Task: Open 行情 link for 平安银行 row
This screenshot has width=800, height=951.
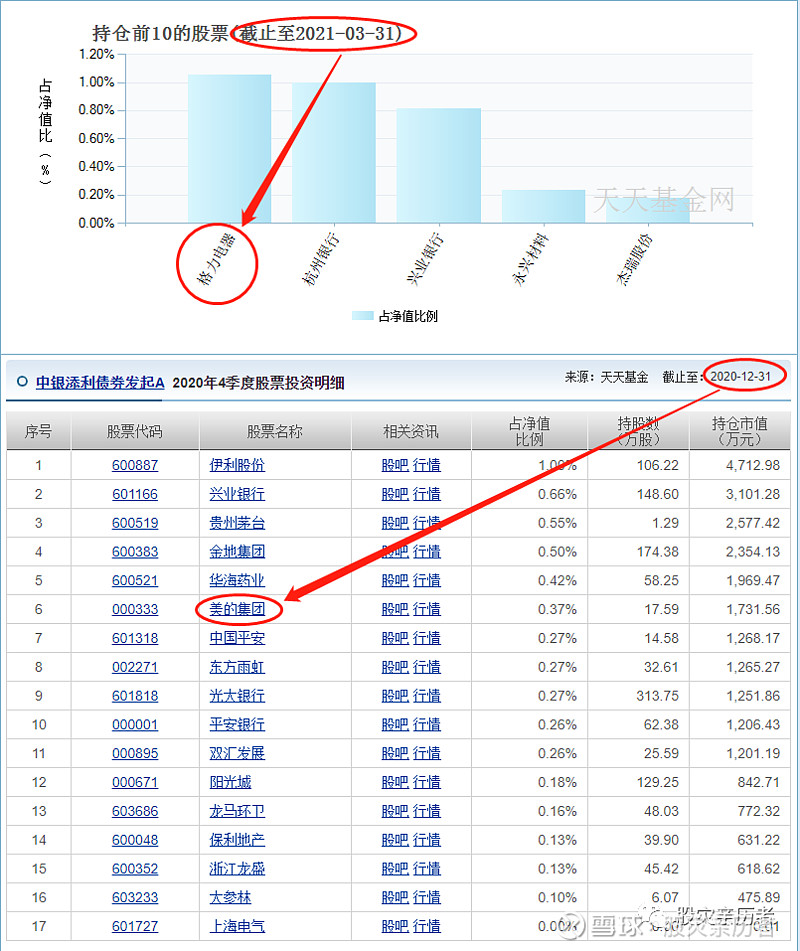Action: coord(427,724)
